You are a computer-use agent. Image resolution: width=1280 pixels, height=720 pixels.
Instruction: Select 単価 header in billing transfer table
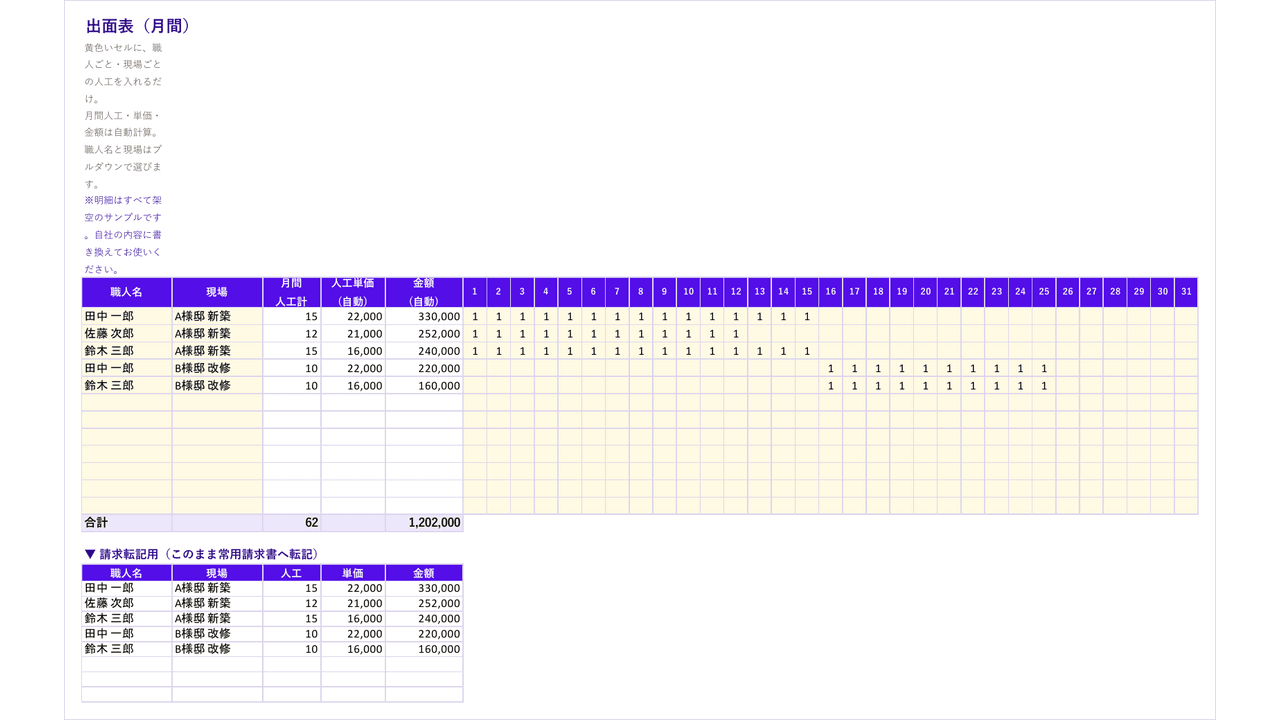353,573
